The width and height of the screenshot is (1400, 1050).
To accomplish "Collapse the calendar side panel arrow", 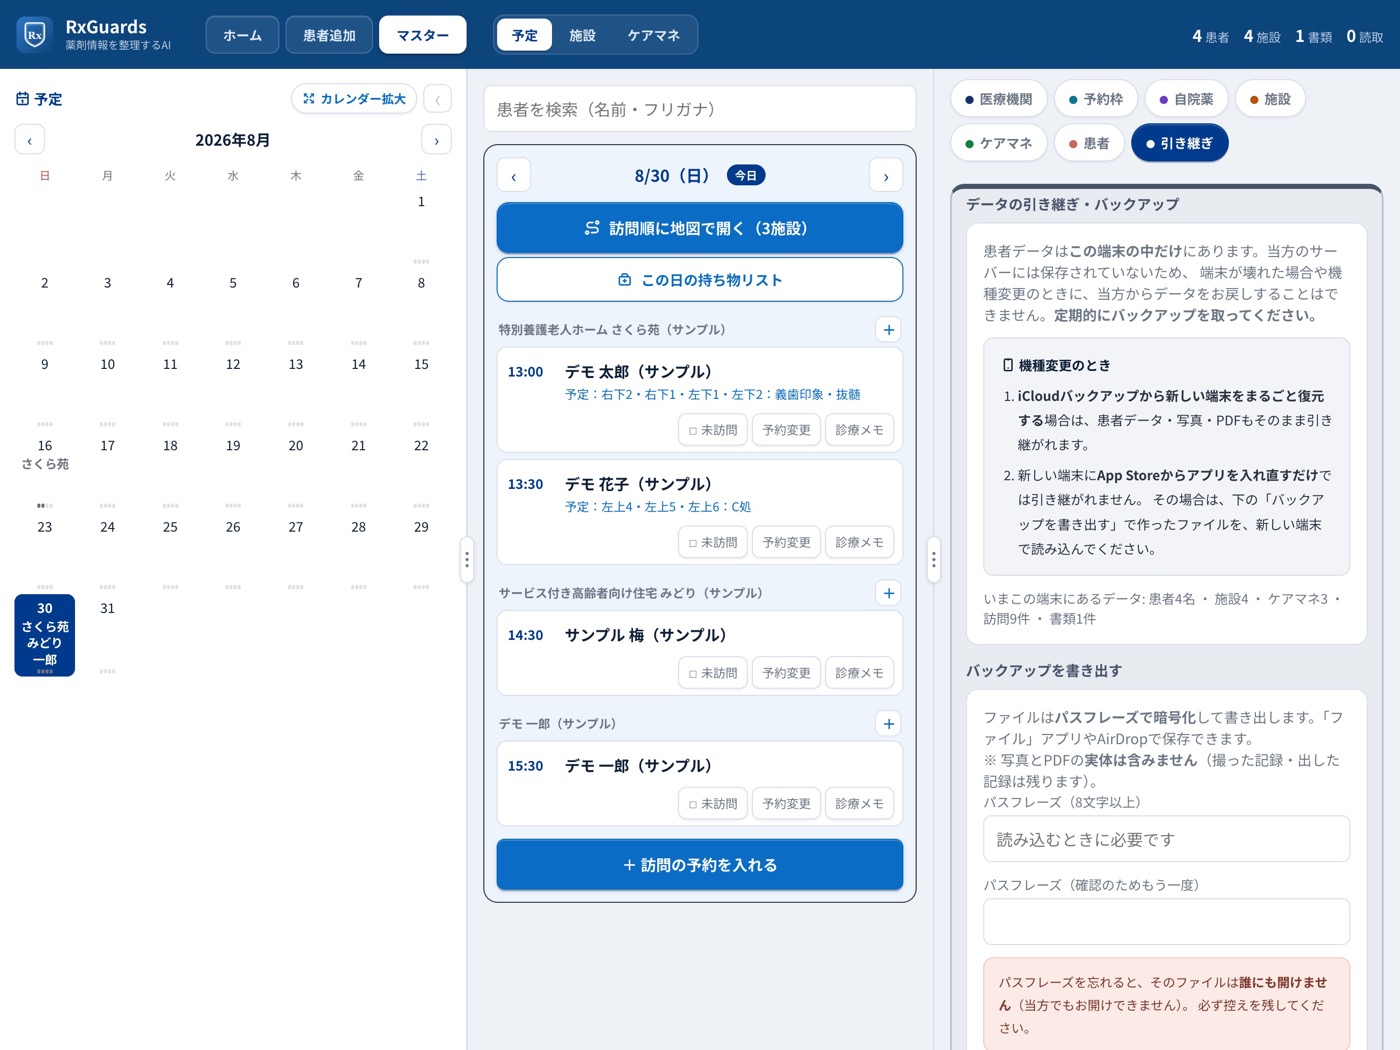I will 437,99.
